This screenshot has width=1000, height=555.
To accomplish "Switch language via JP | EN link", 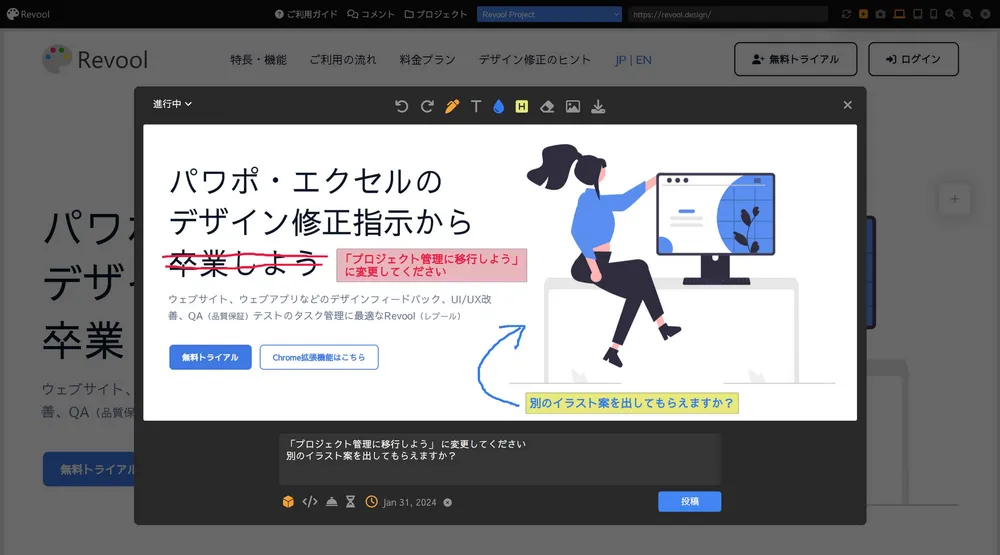I will [633, 60].
